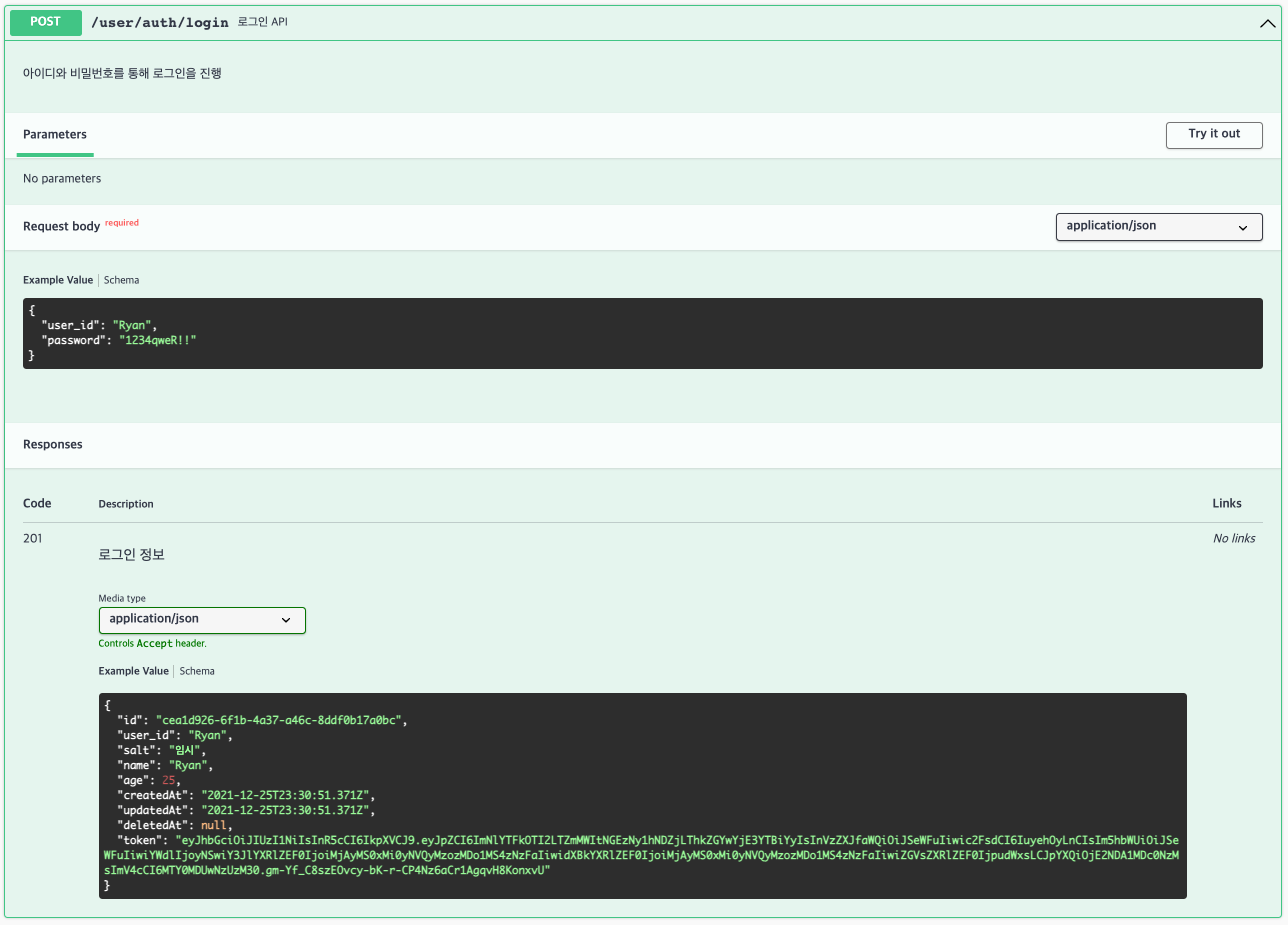This screenshot has height=925, width=1288.
Task: Select the Parameters tab
Action: (55, 135)
